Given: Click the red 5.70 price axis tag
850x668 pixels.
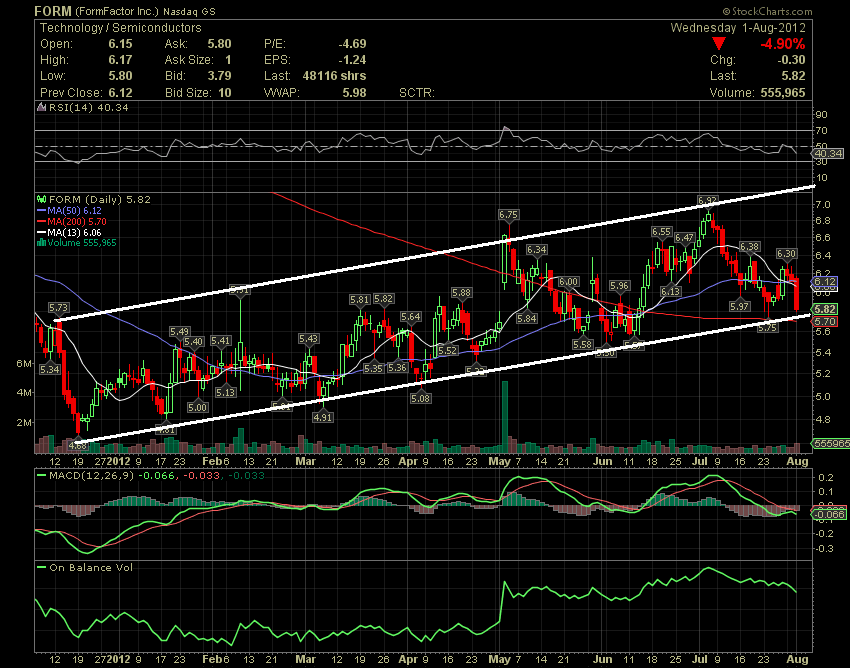Looking at the screenshot, I should click(825, 322).
